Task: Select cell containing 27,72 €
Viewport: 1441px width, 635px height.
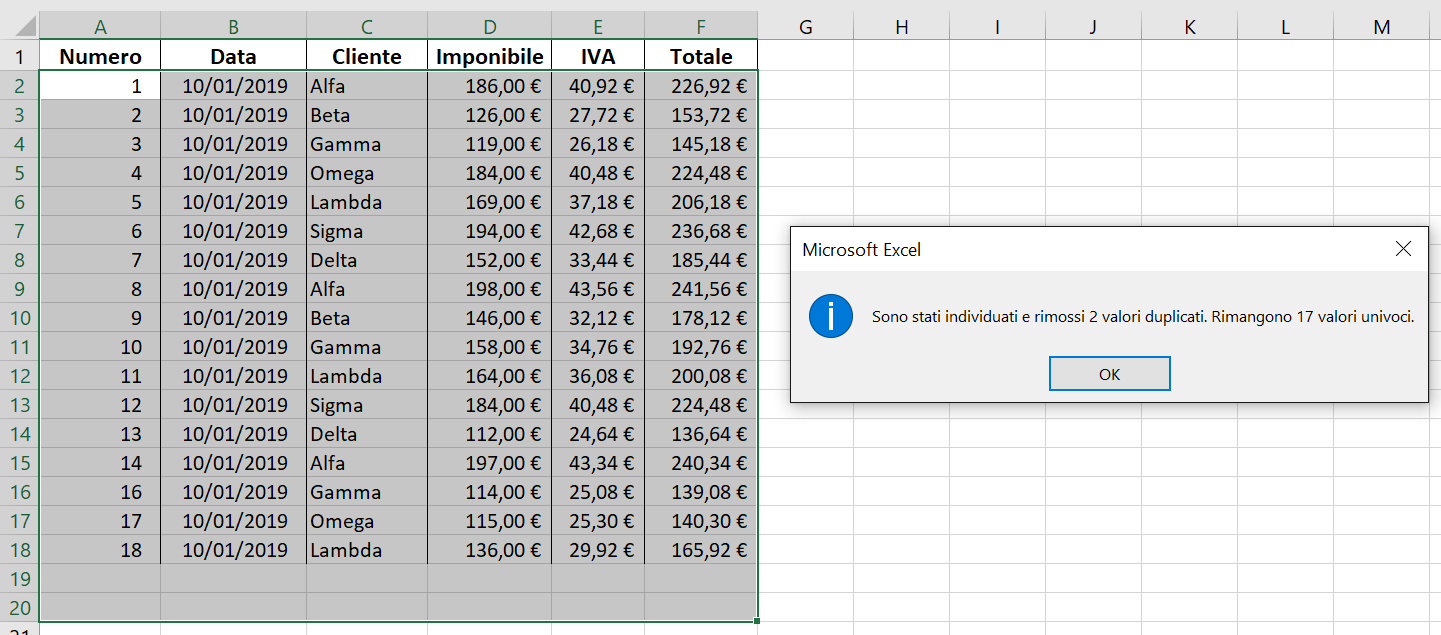Action: [598, 115]
